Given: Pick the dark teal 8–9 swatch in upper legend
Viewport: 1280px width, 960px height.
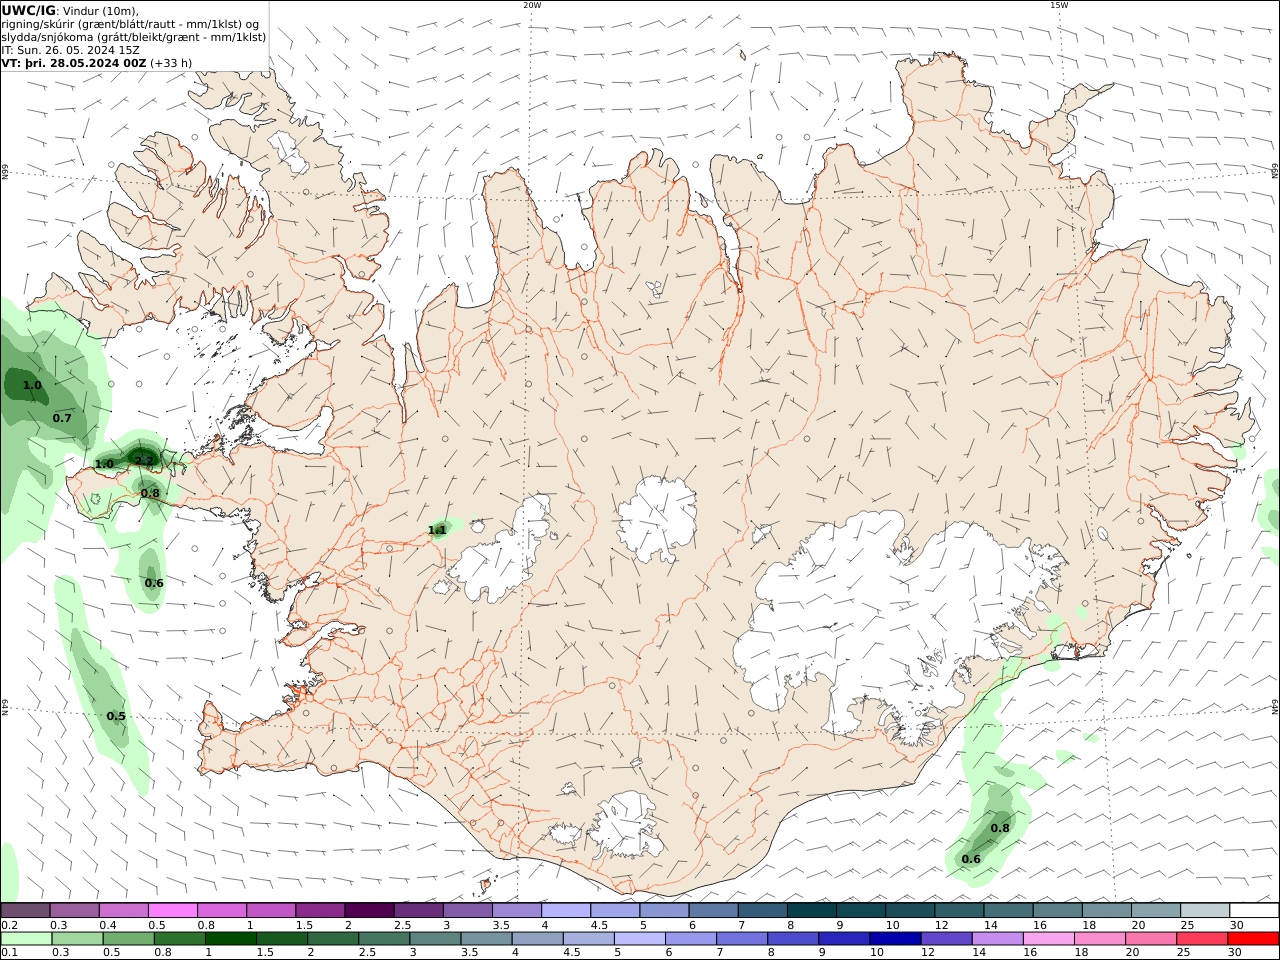Looking at the screenshot, I should [x=812, y=911].
